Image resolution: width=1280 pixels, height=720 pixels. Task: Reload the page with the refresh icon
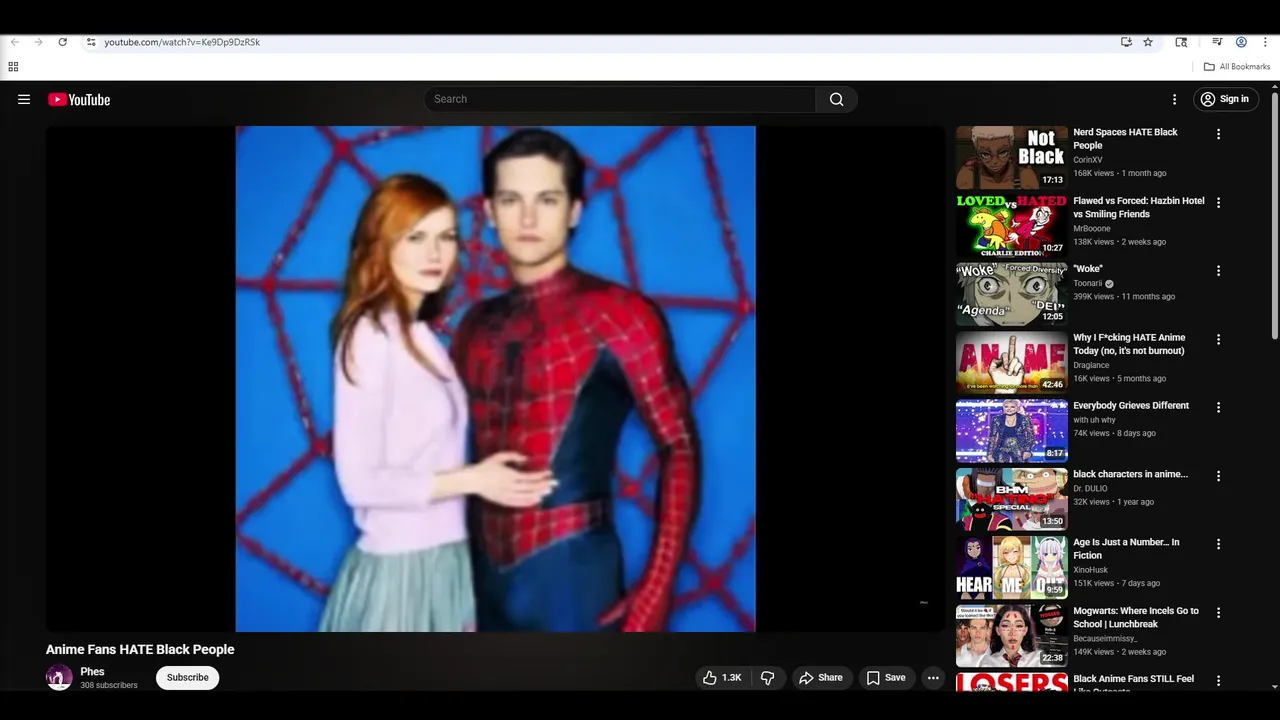pyautogui.click(x=62, y=42)
